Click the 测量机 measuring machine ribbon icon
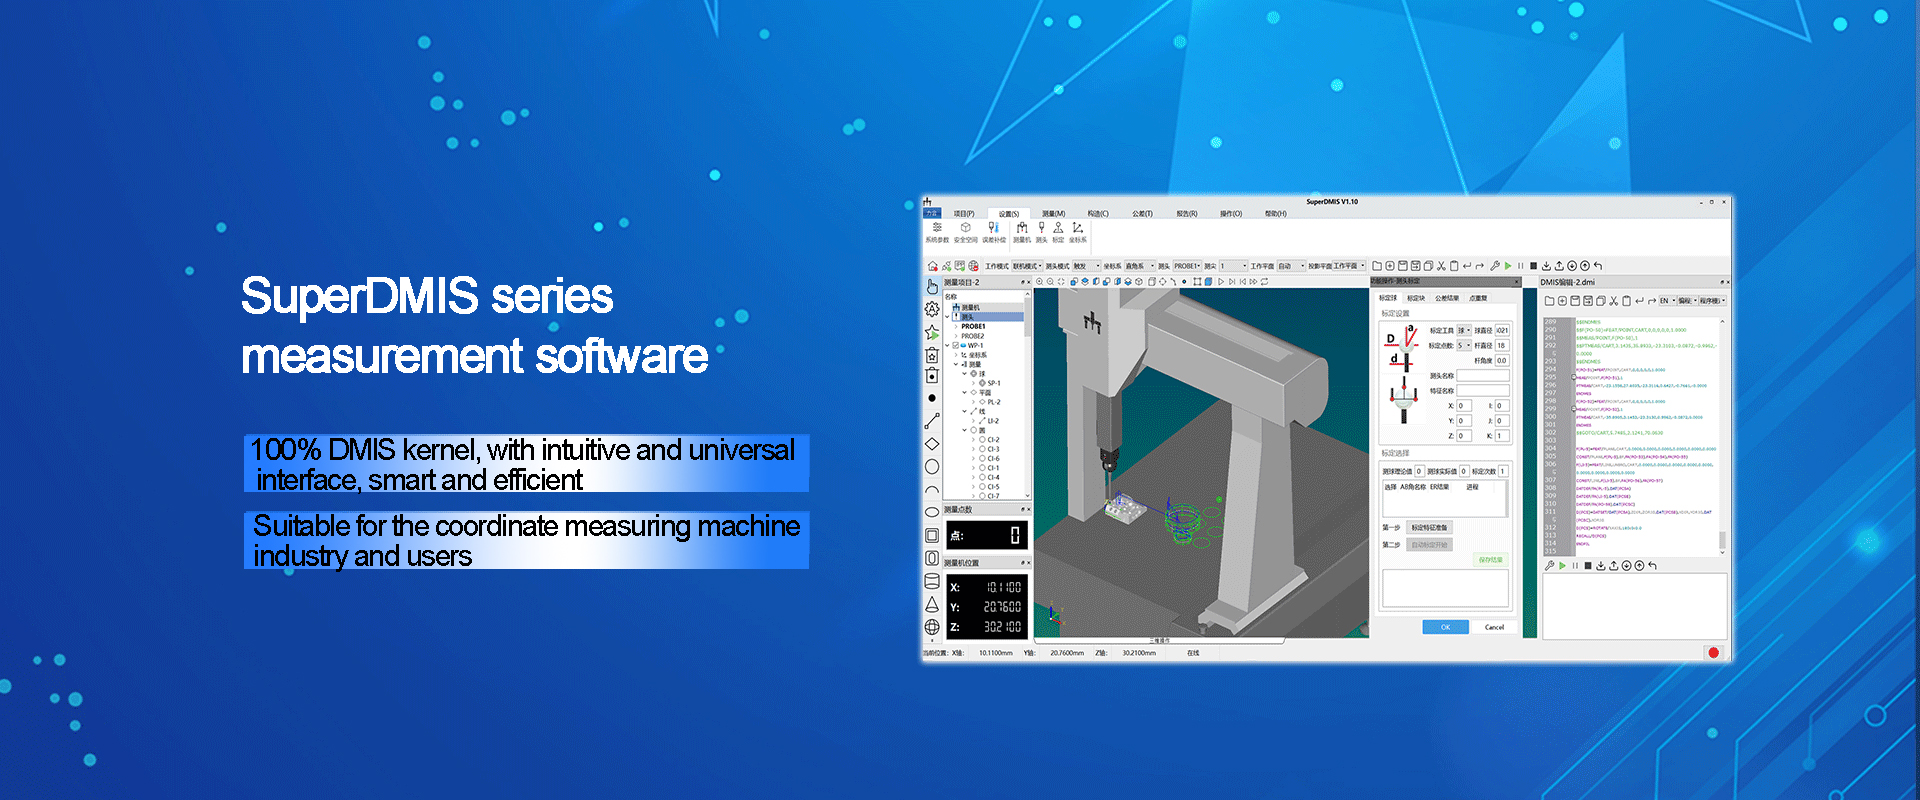 (1022, 231)
